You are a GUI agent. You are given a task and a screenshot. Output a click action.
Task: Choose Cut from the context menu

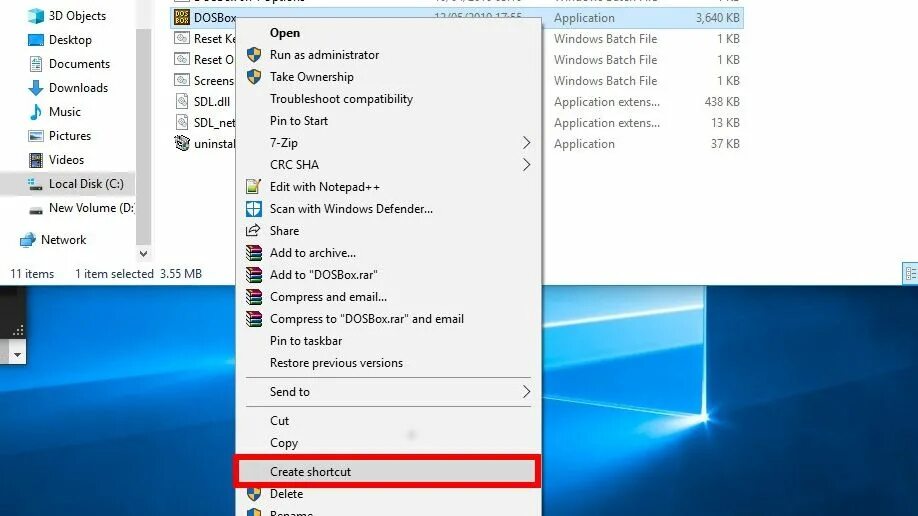279,421
